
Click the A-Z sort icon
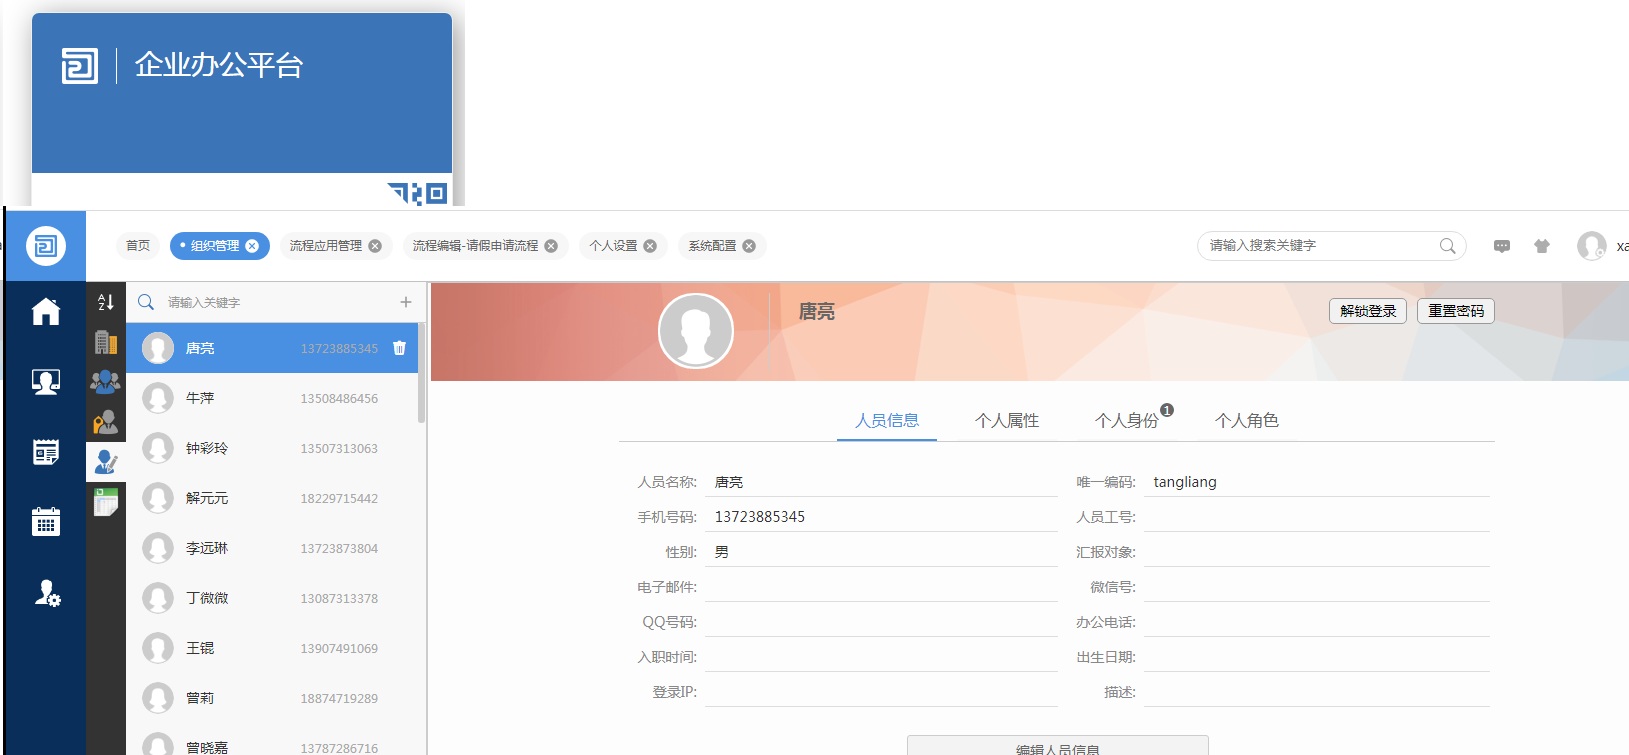(105, 302)
